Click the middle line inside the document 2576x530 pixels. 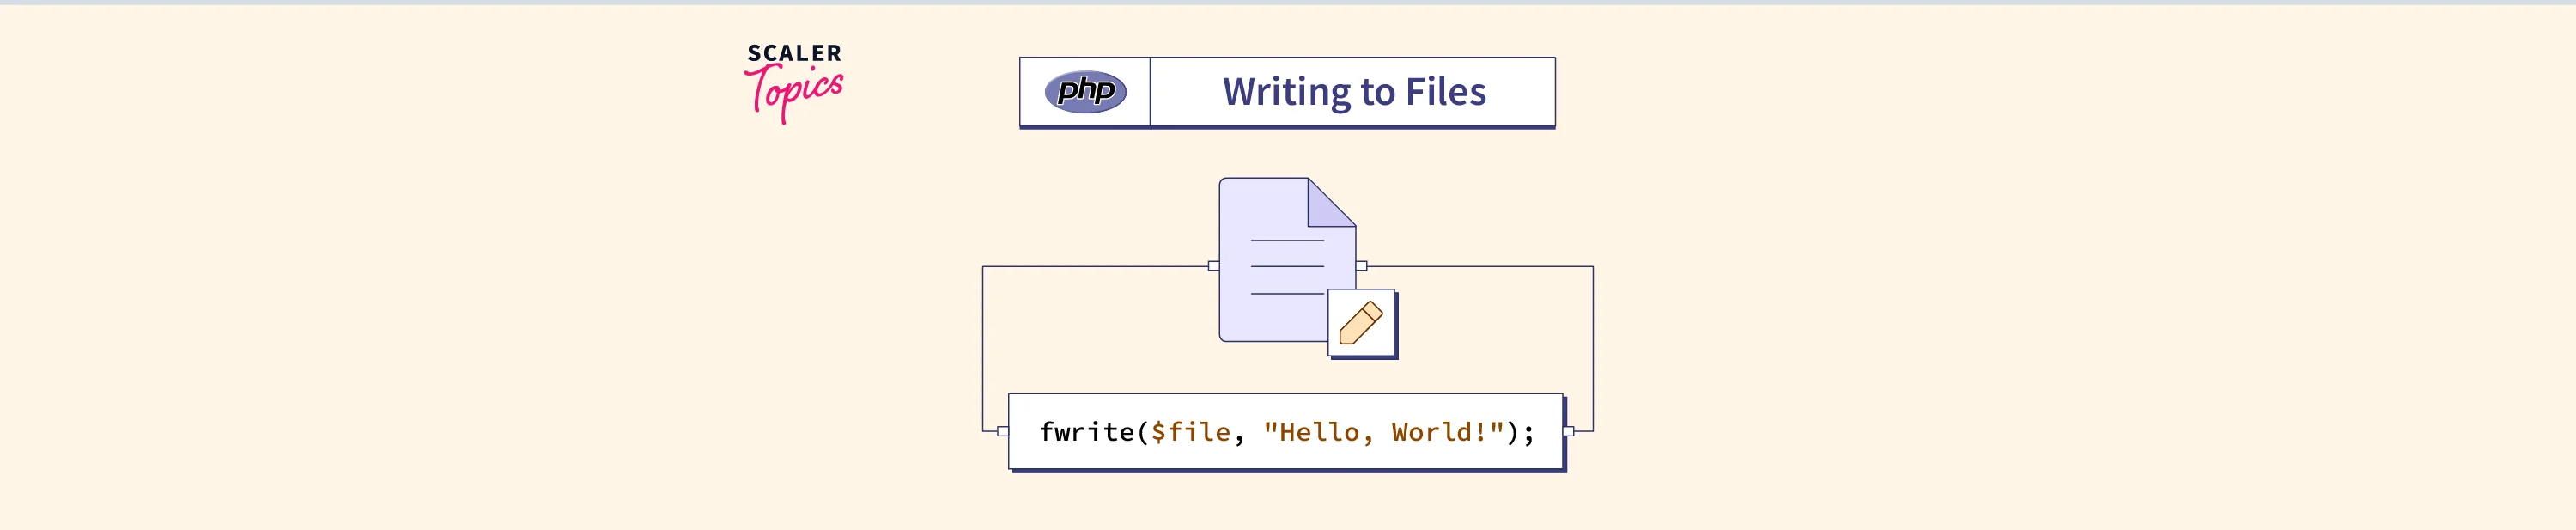pyautogui.click(x=1287, y=267)
